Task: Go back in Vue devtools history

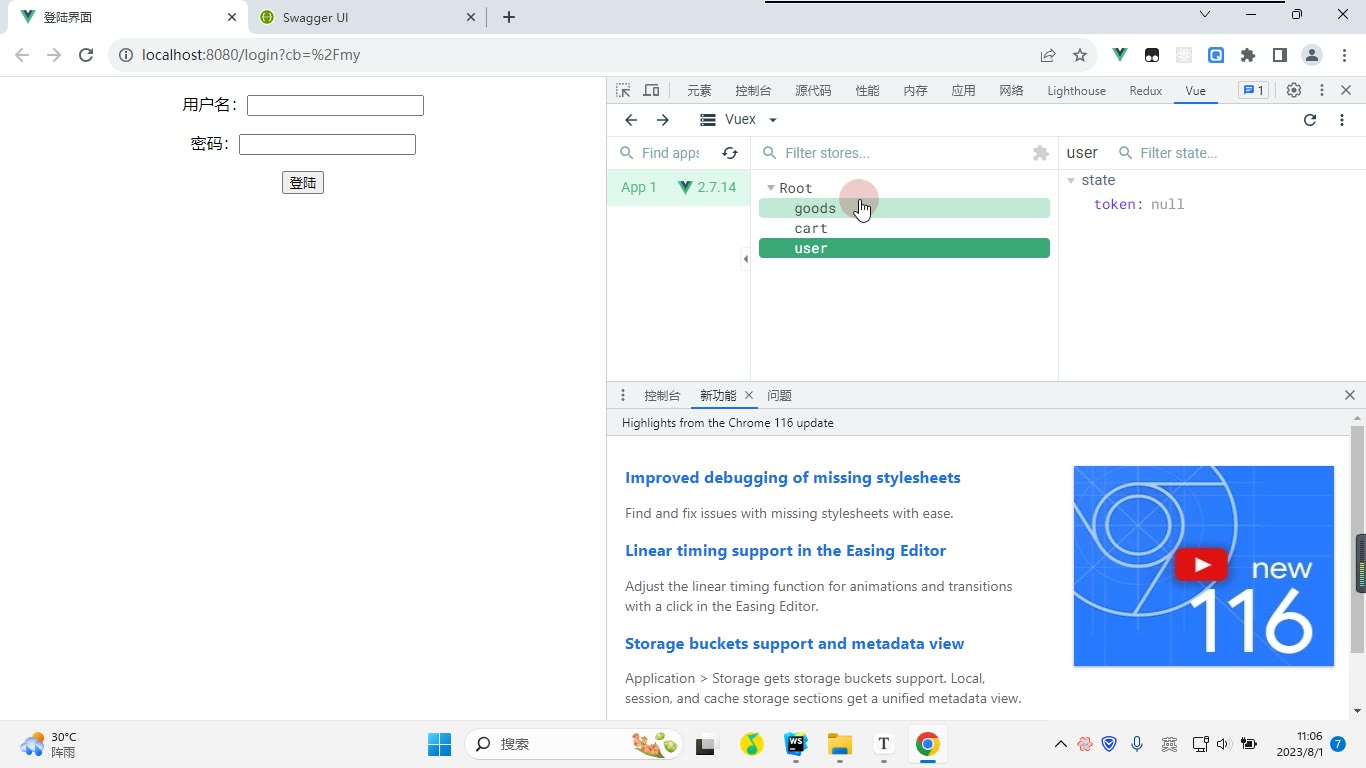Action: click(x=631, y=120)
